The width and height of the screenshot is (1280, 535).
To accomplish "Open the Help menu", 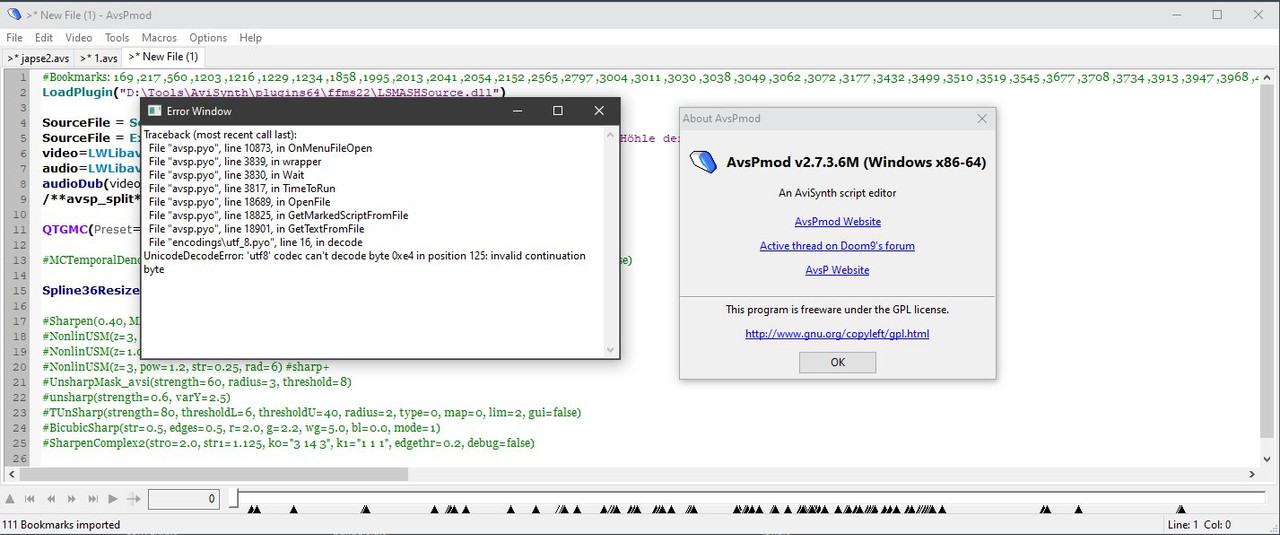I will click(250, 38).
